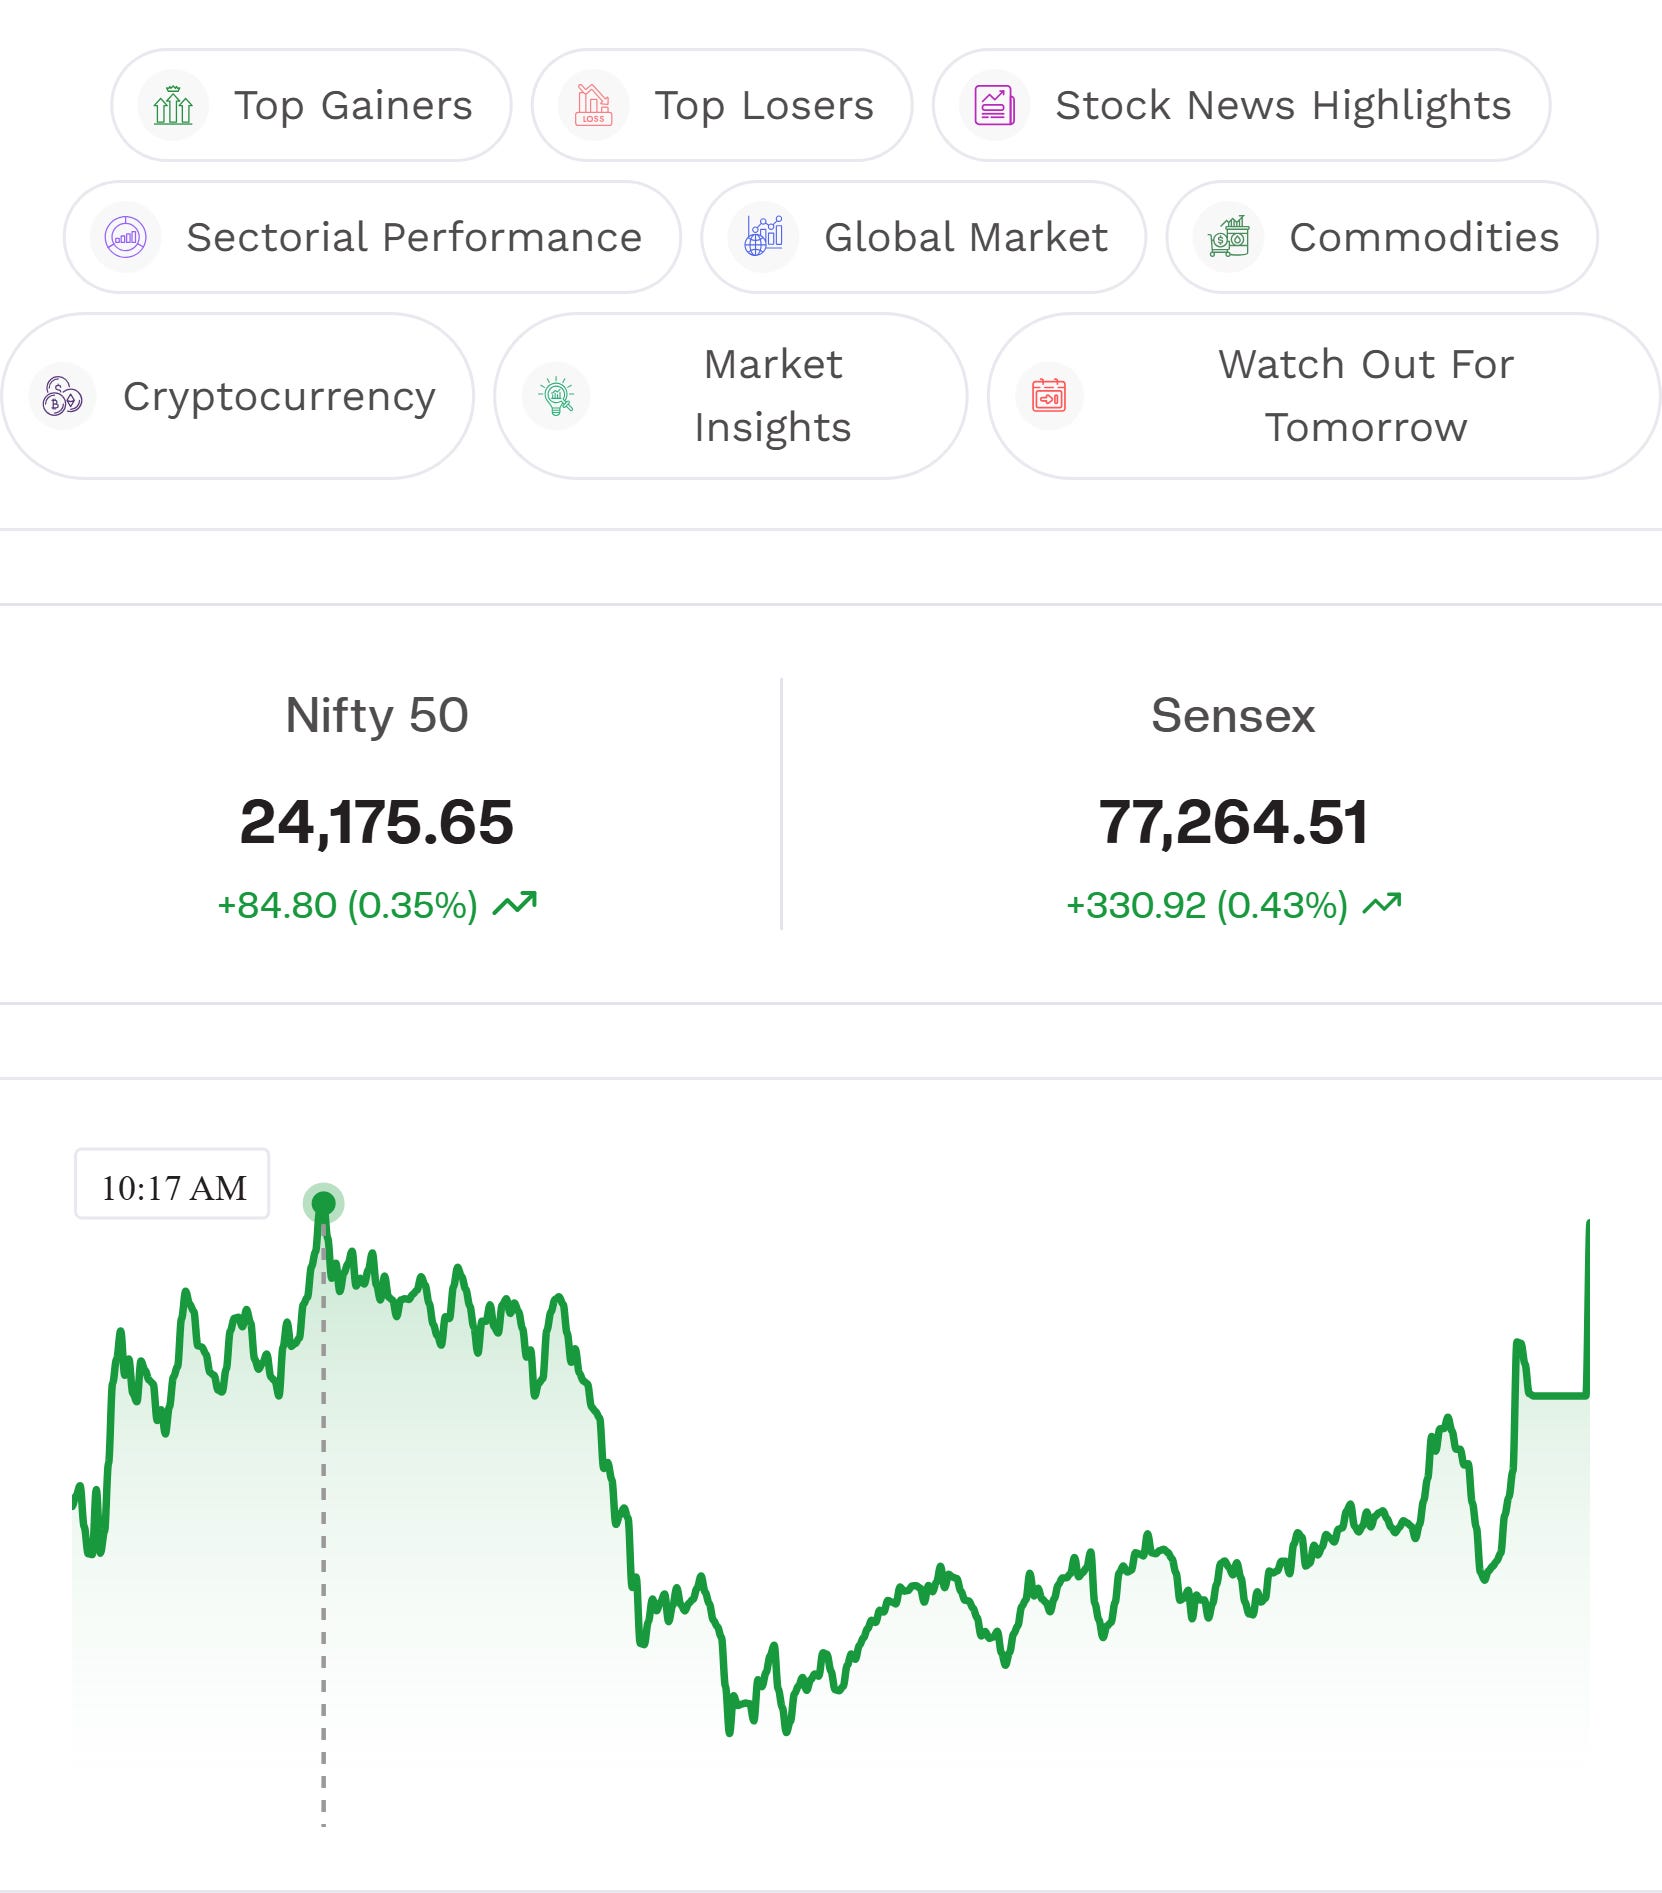Click the Global Market globe icon
Viewport: 1662px width, 1893px height.
tap(764, 237)
